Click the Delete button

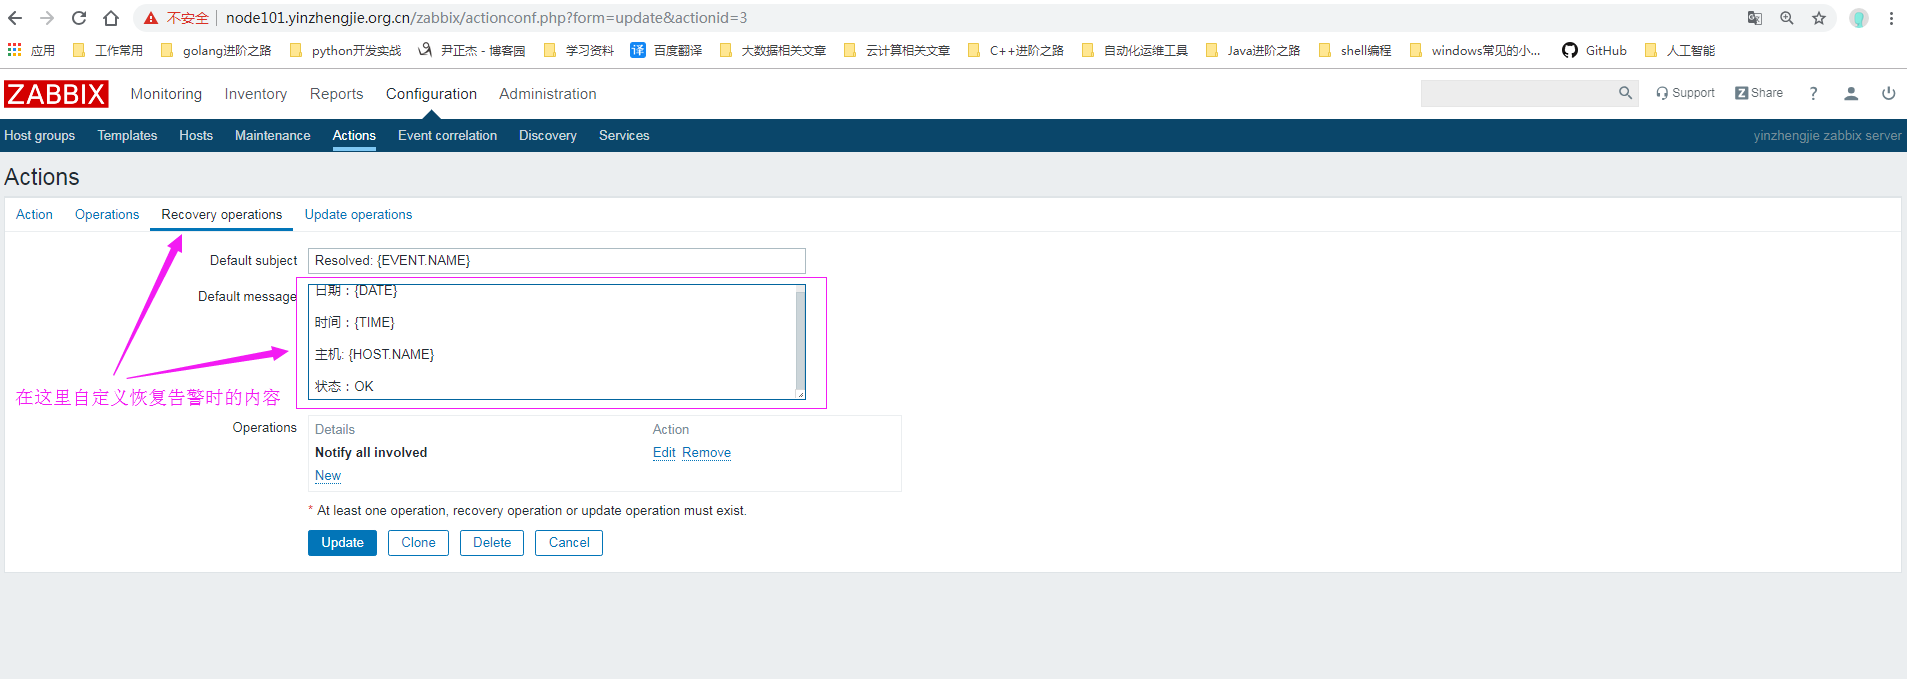(492, 543)
